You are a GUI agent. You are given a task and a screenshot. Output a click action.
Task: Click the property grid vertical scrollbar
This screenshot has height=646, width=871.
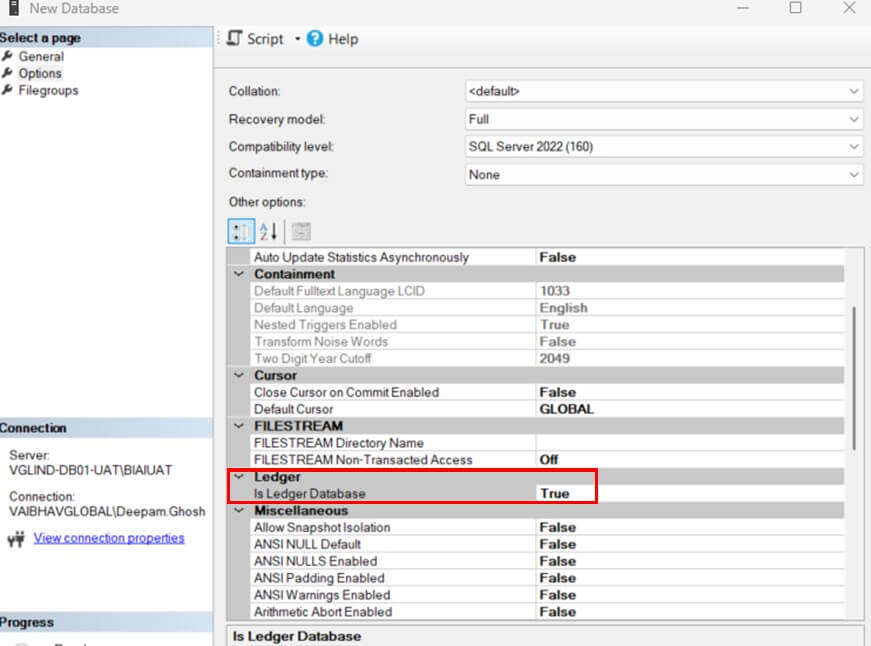pyautogui.click(x=854, y=378)
